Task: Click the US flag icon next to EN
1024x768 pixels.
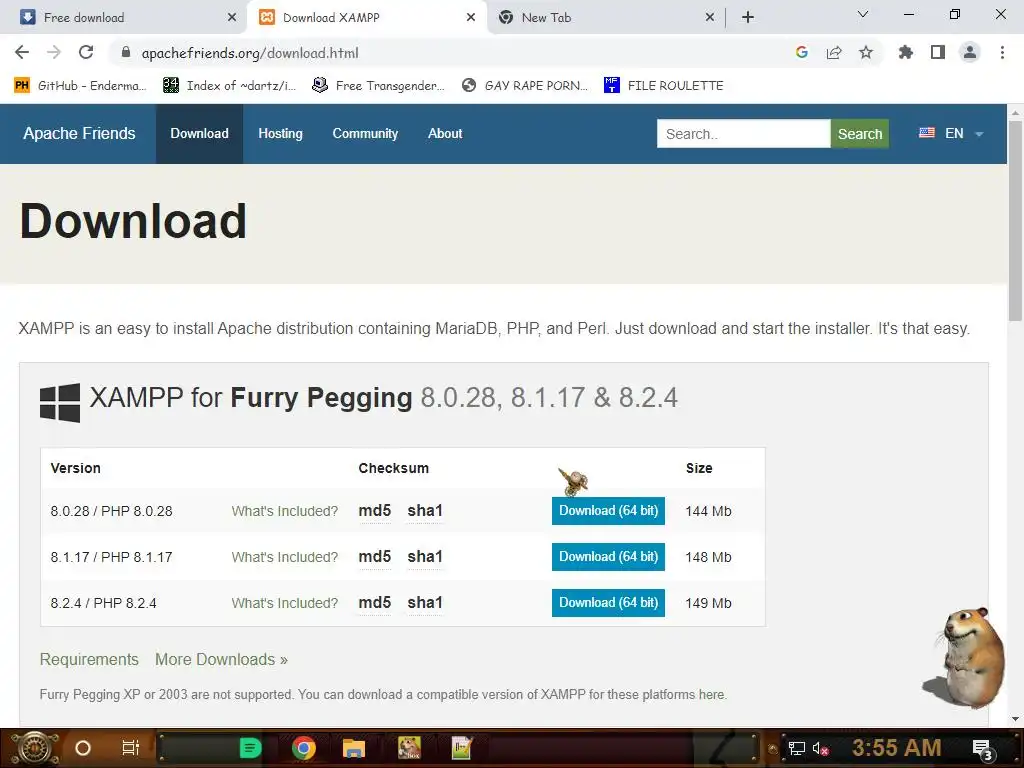Action: click(927, 133)
